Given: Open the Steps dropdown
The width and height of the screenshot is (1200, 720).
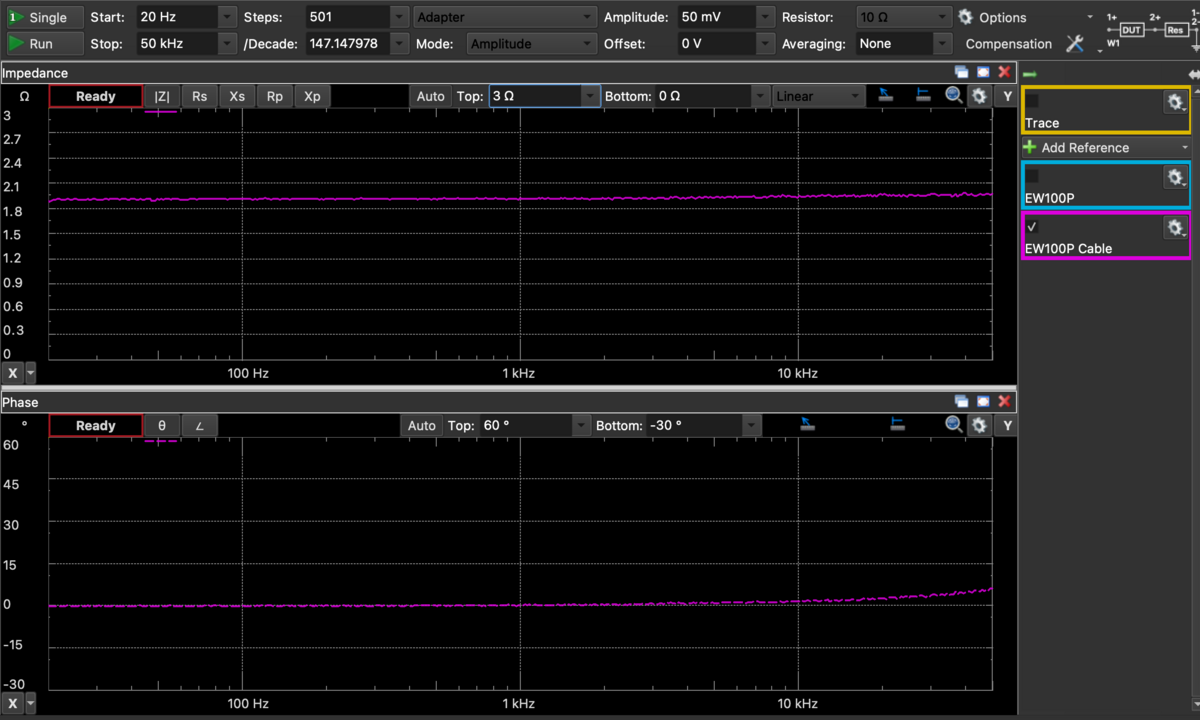Looking at the screenshot, I should pos(400,17).
